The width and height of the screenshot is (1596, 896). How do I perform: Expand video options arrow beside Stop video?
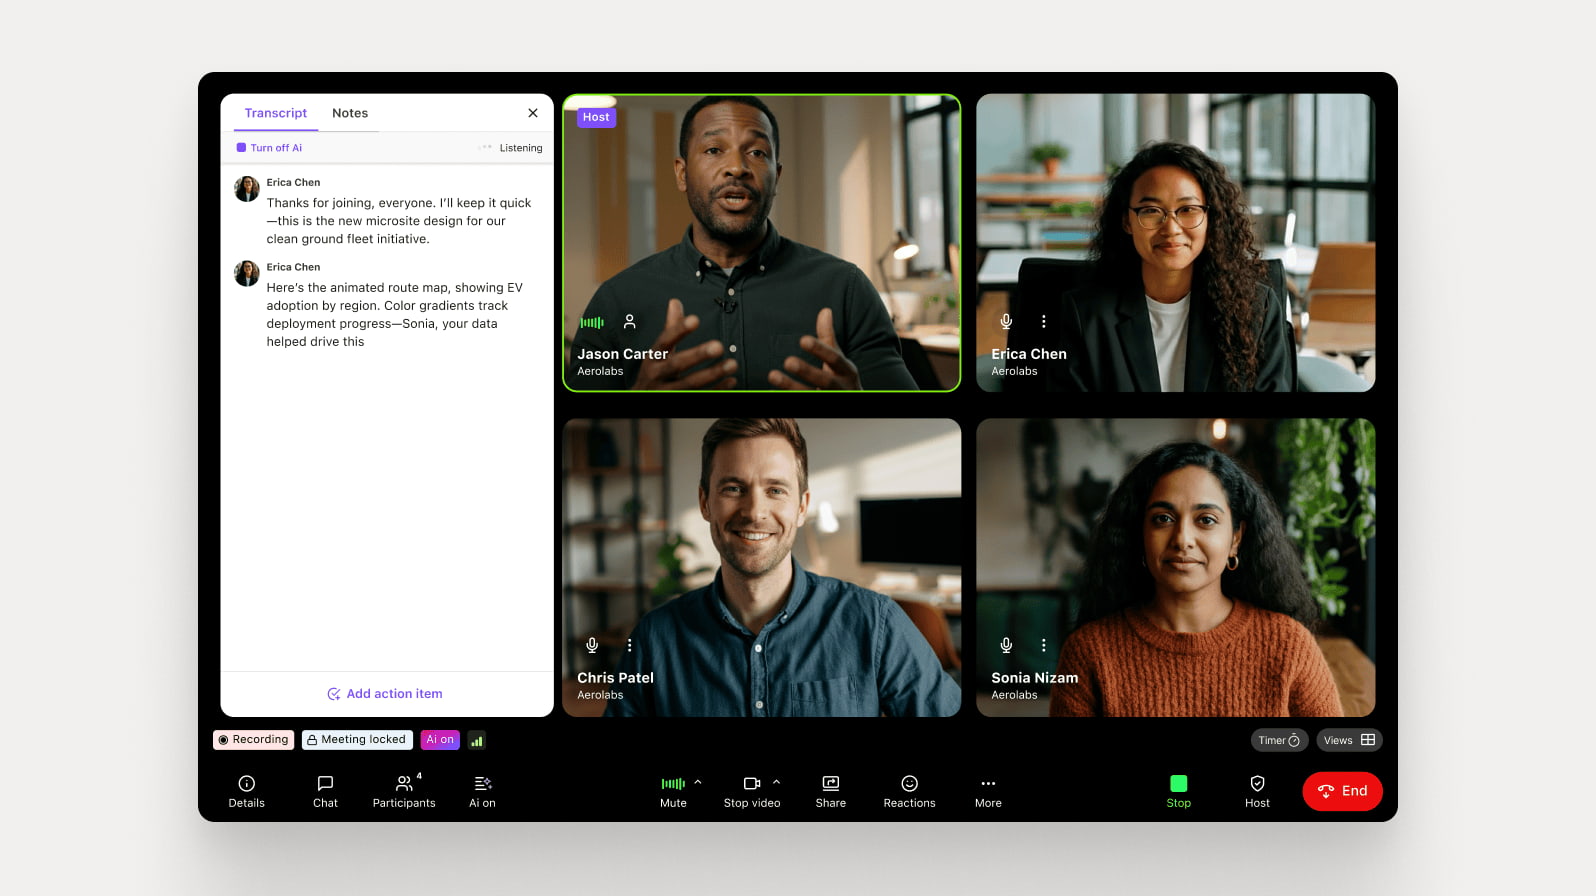click(777, 782)
